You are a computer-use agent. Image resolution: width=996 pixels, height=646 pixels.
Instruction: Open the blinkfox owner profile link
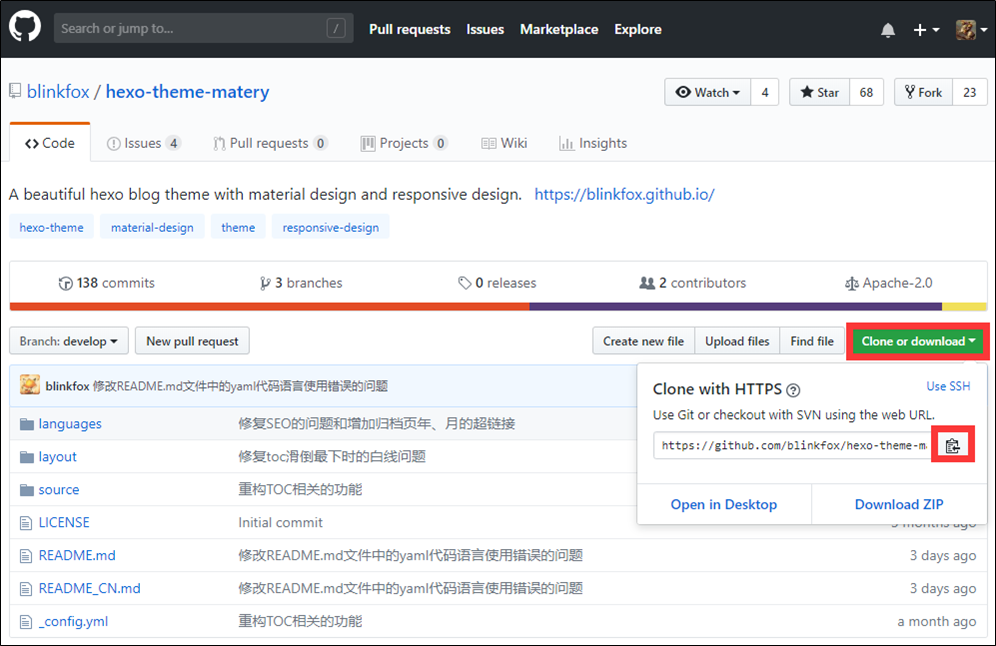[58, 91]
